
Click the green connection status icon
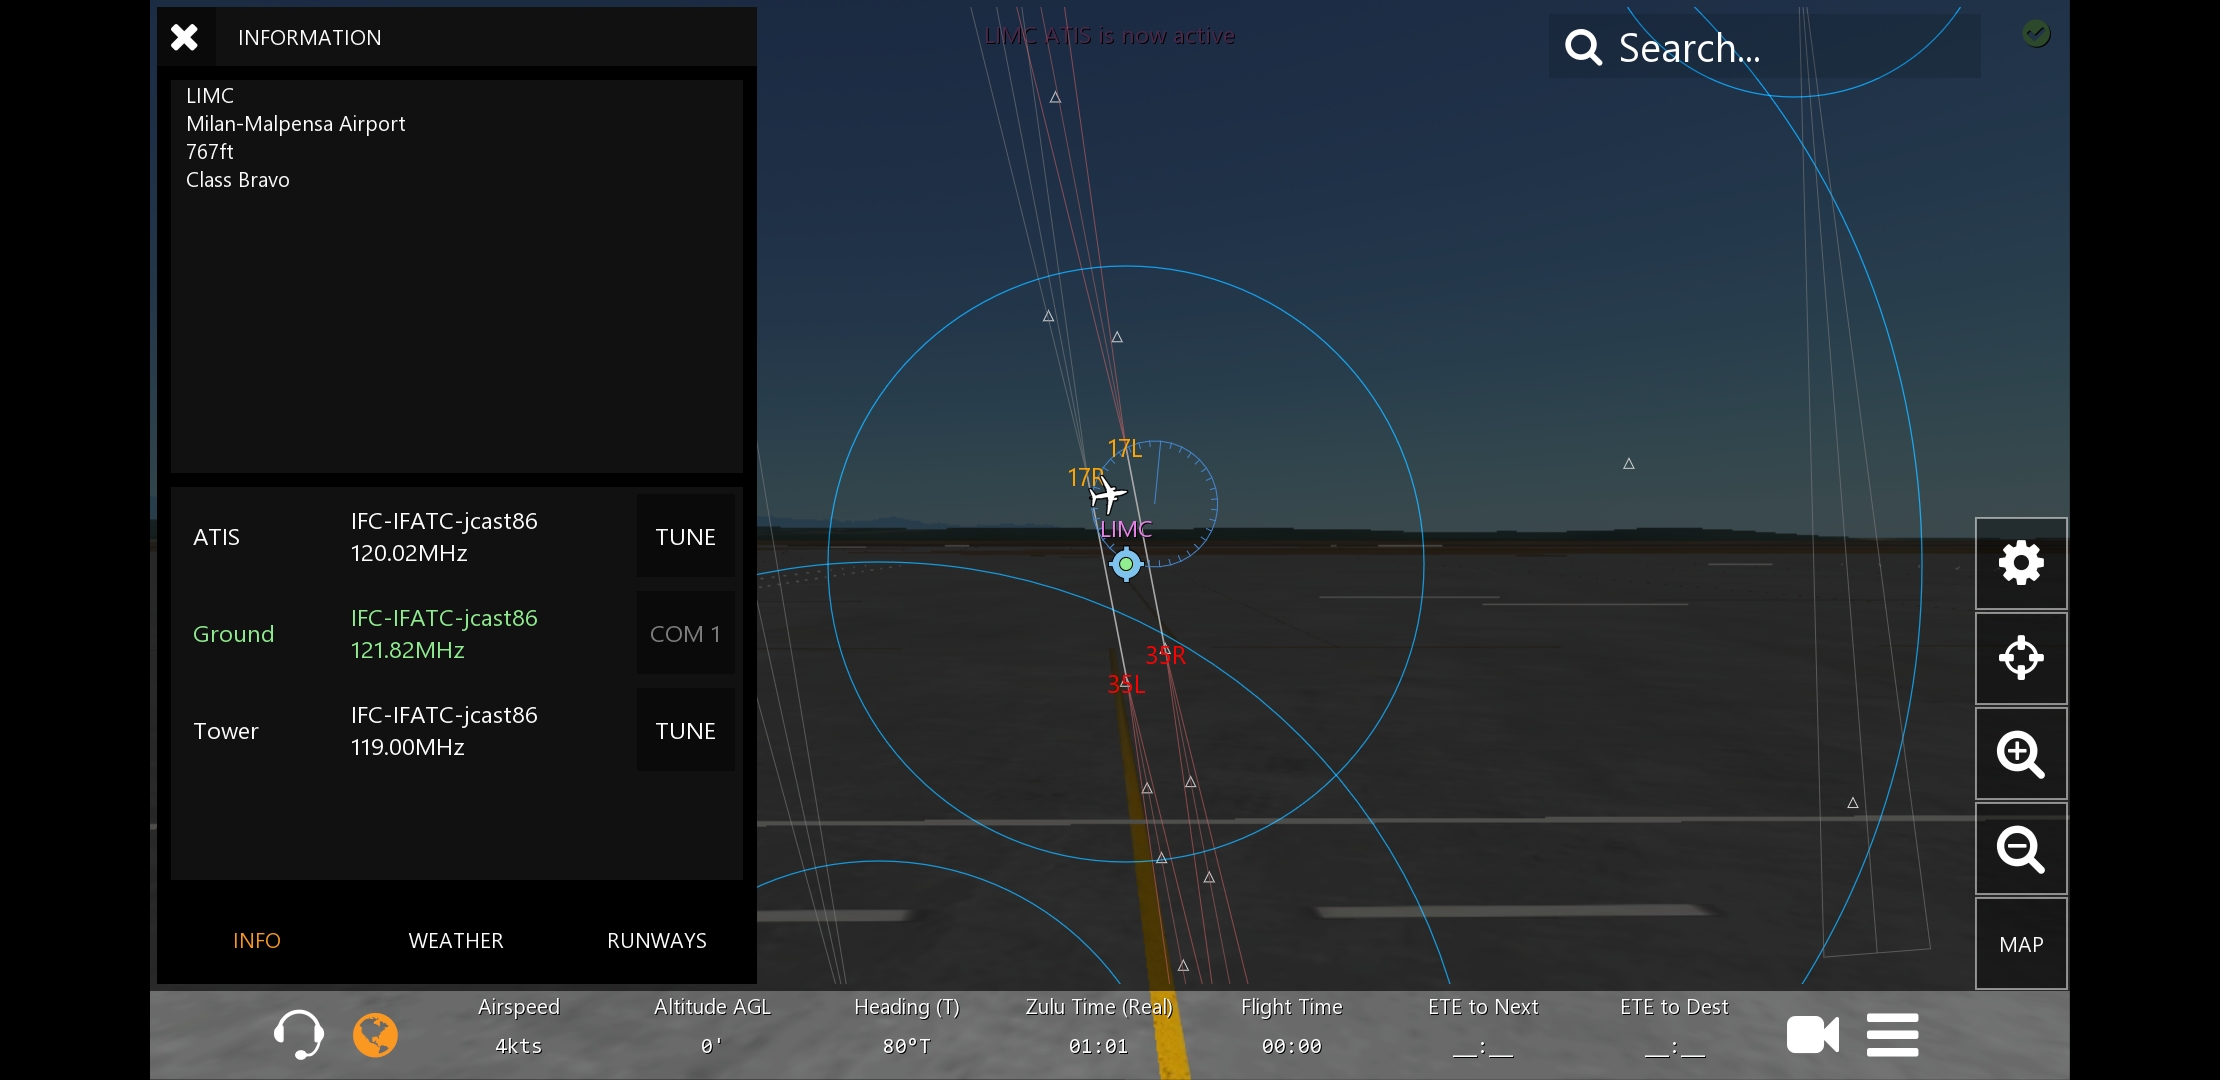(2036, 34)
